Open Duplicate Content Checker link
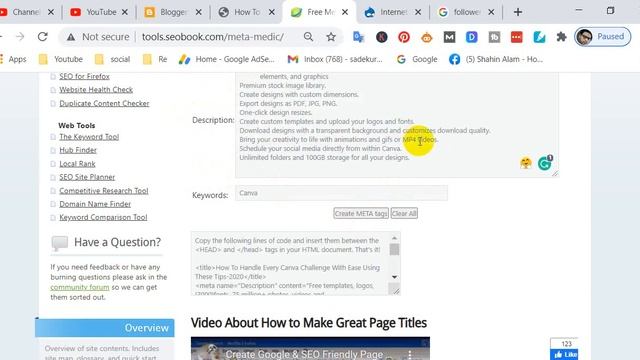Image resolution: width=640 pixels, height=360 pixels. click(x=104, y=103)
